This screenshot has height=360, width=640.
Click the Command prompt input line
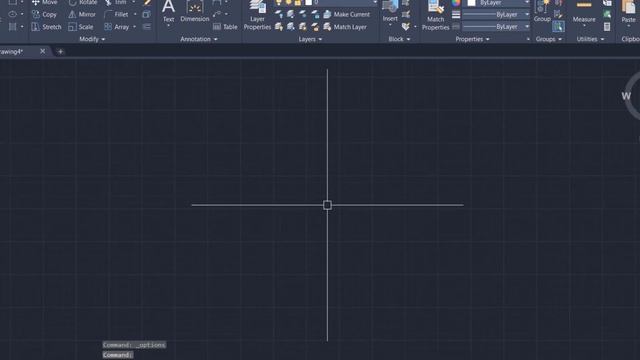(118, 355)
